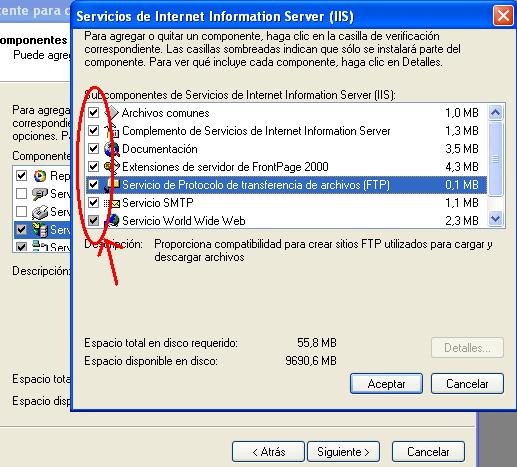Screen dimensions: 517x467
Task: Click the media player icon in the back window
Action: [x=40, y=176]
